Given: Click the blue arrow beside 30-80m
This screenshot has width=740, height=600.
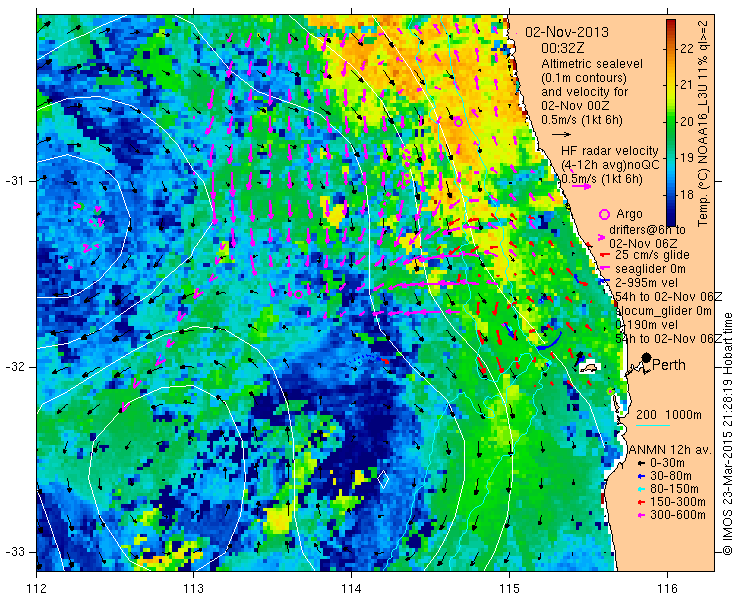Looking at the screenshot, I should tap(641, 476).
